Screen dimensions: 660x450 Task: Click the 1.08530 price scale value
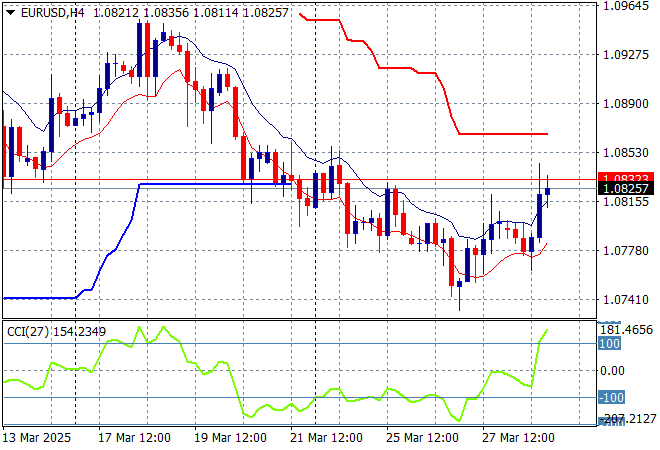(626, 152)
